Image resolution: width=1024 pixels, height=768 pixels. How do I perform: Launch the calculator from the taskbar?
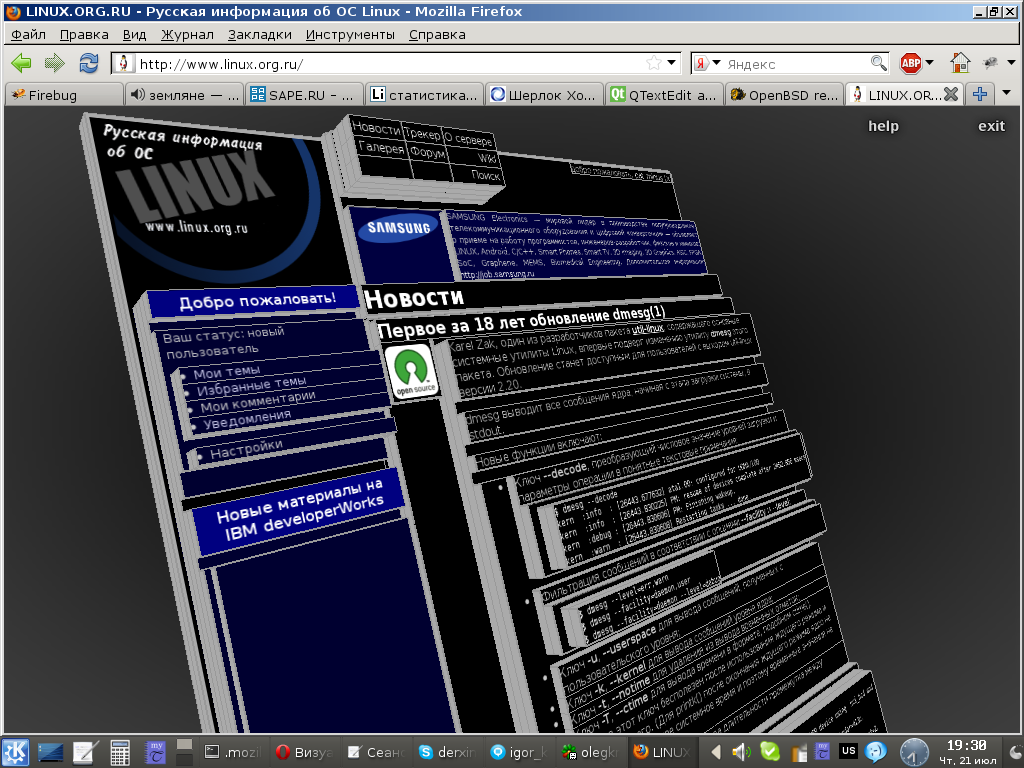click(x=121, y=751)
